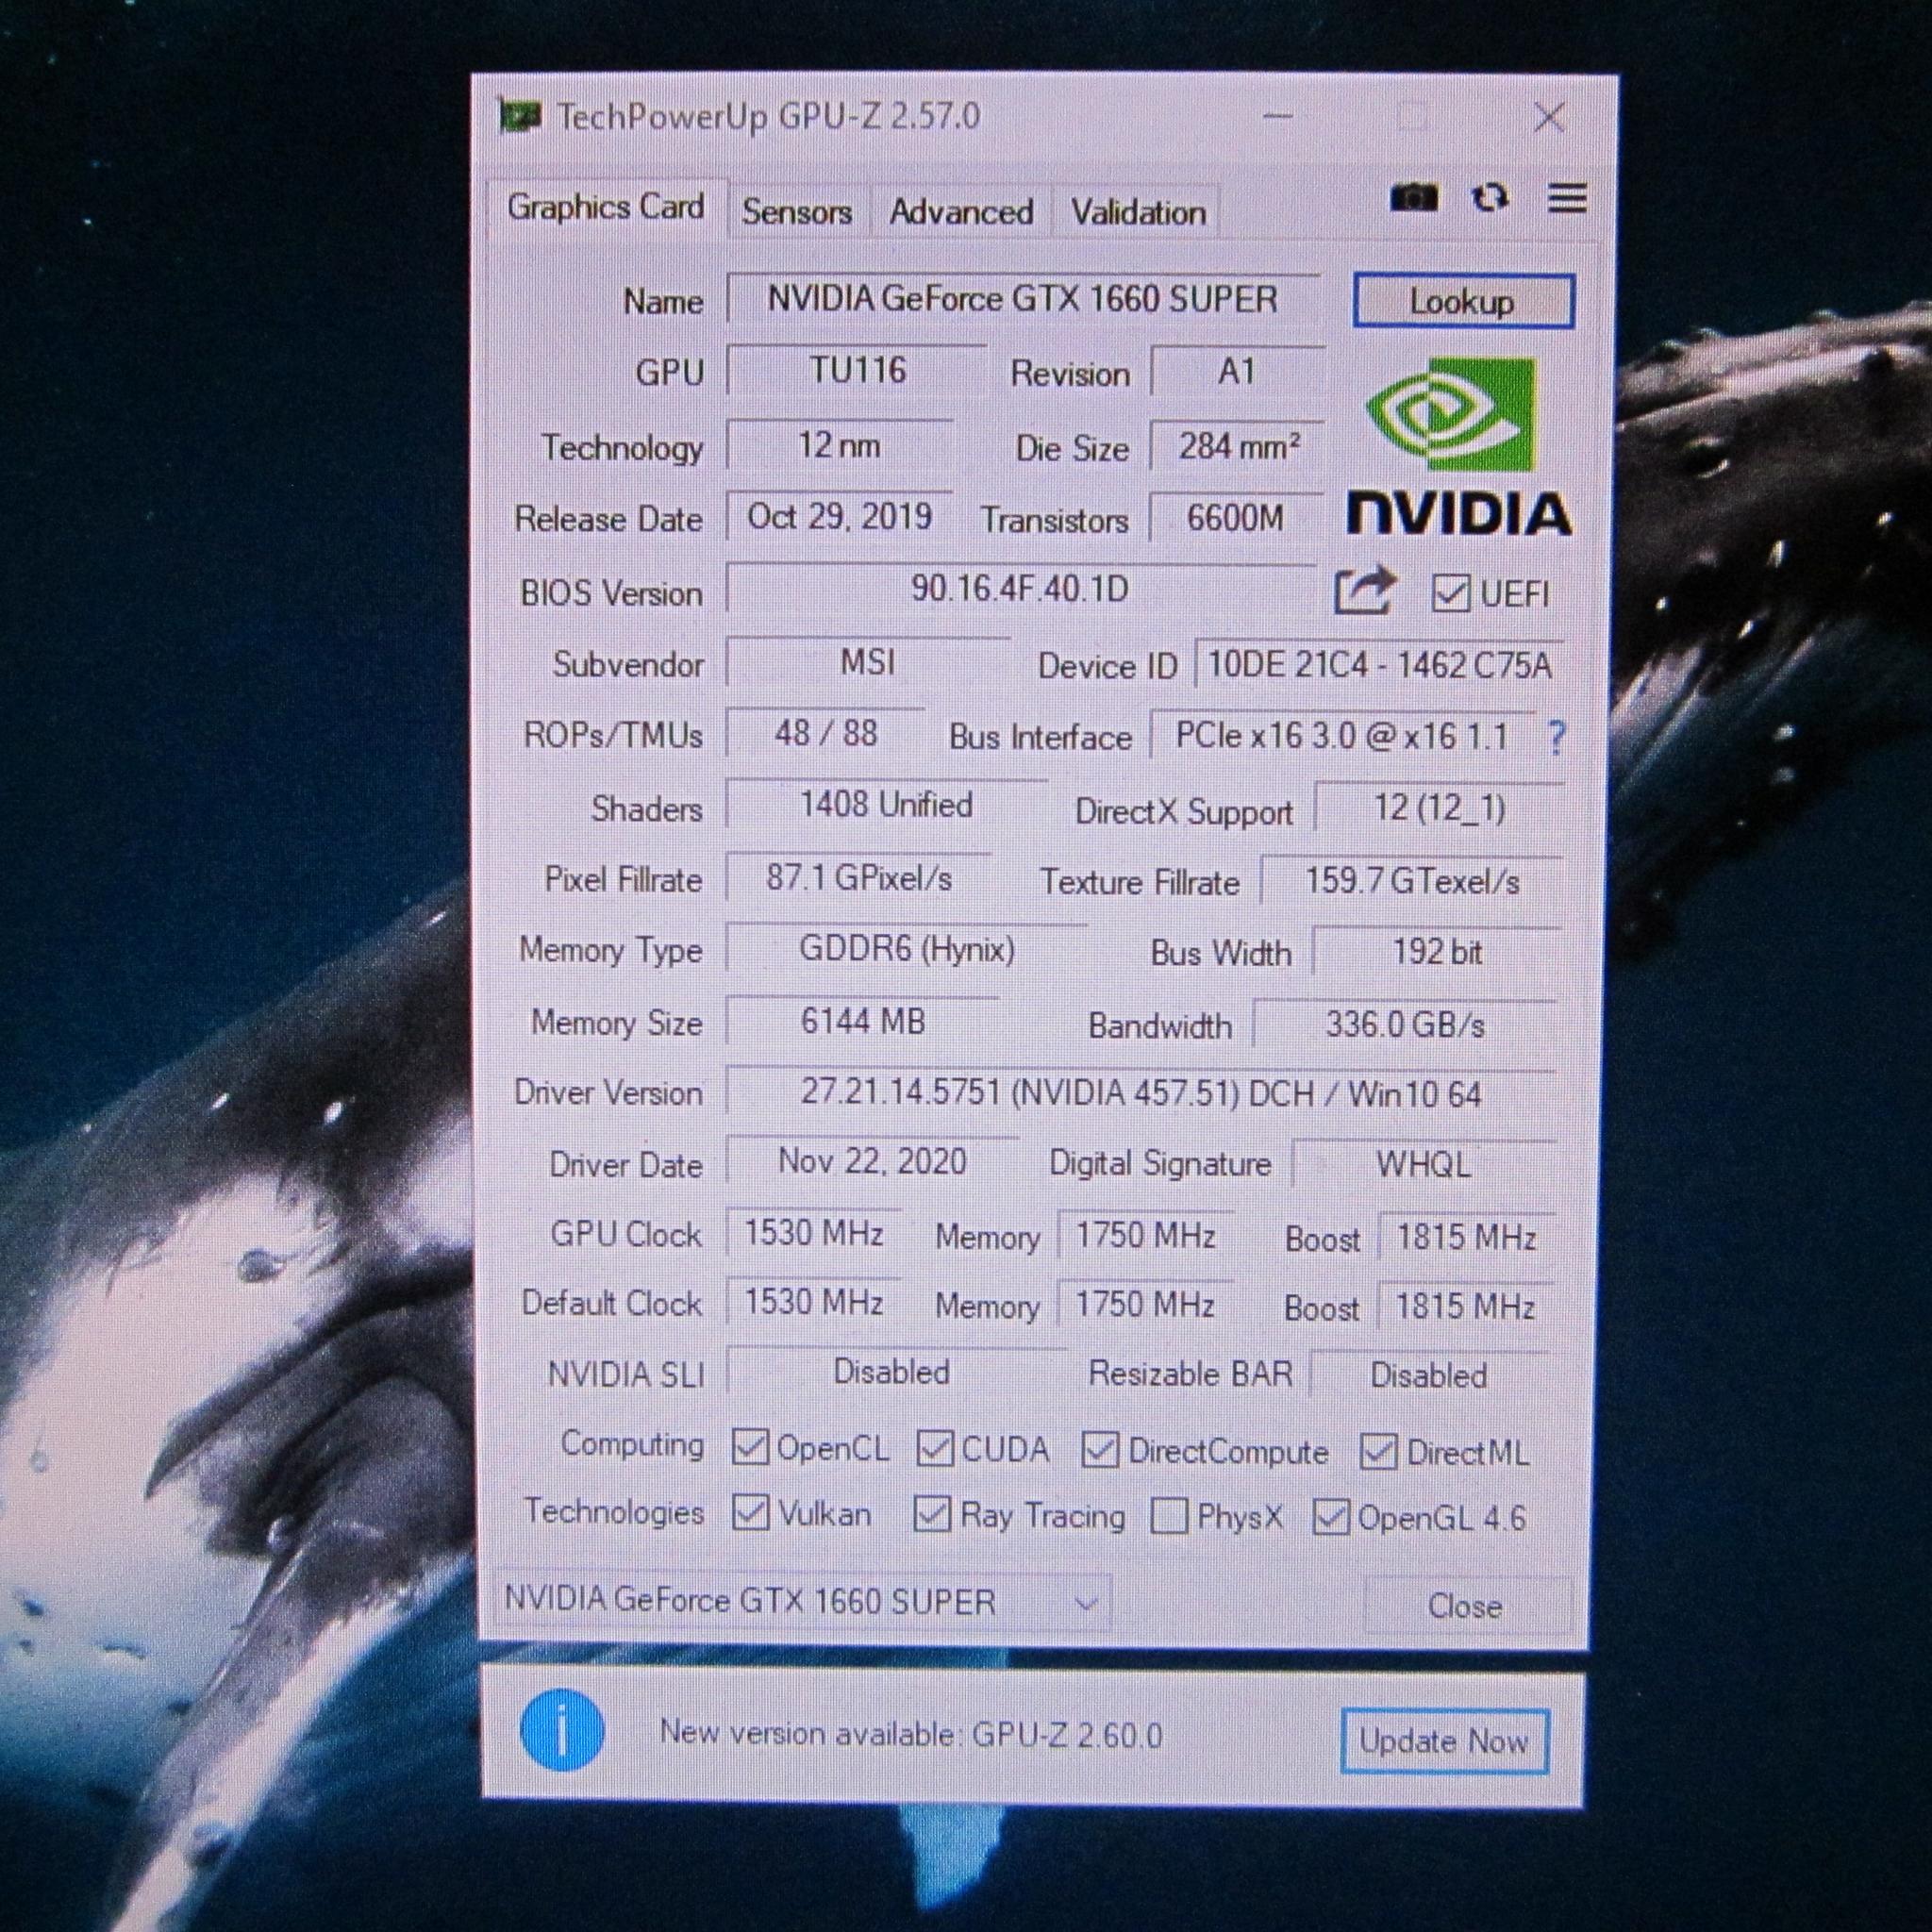Toggle the DirectML checkbox

coord(1378,1451)
